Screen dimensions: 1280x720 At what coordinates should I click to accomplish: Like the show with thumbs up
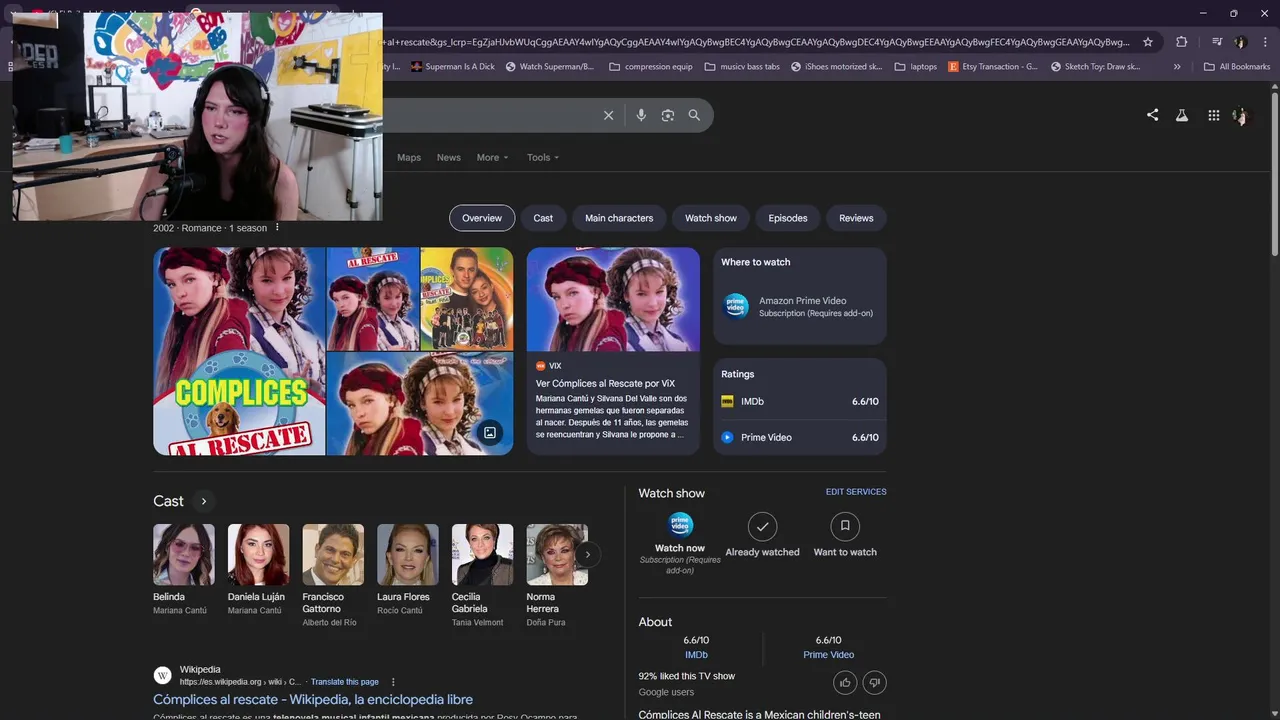pyautogui.click(x=845, y=682)
